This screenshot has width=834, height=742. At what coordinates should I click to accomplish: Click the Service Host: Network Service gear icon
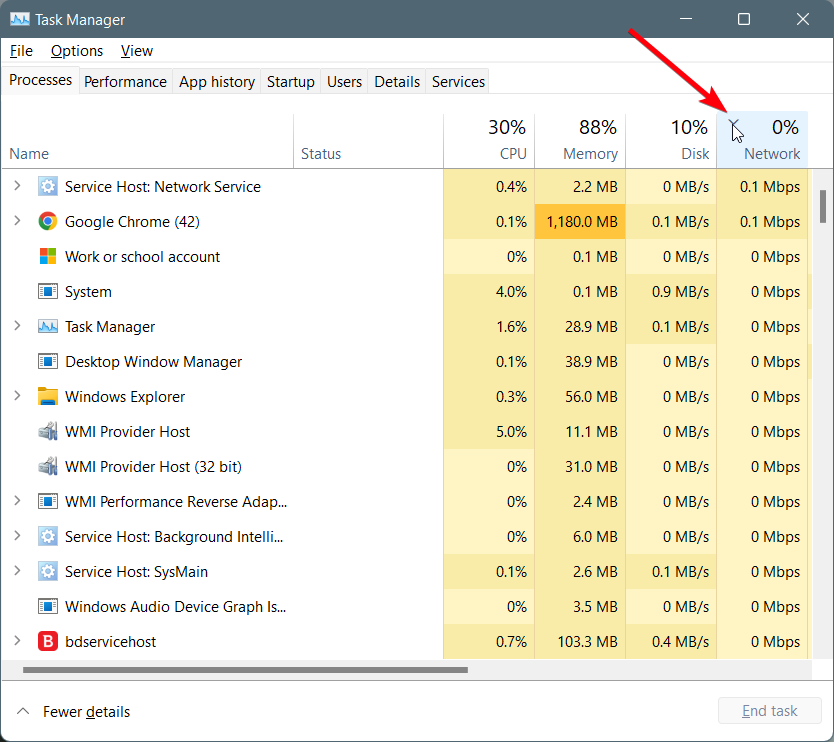click(x=48, y=187)
